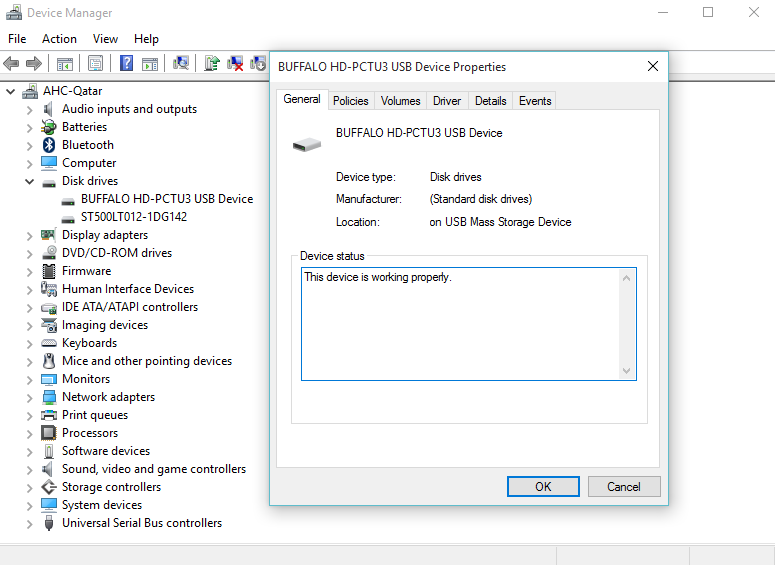Click the Software devices label
775x565 pixels.
click(106, 451)
